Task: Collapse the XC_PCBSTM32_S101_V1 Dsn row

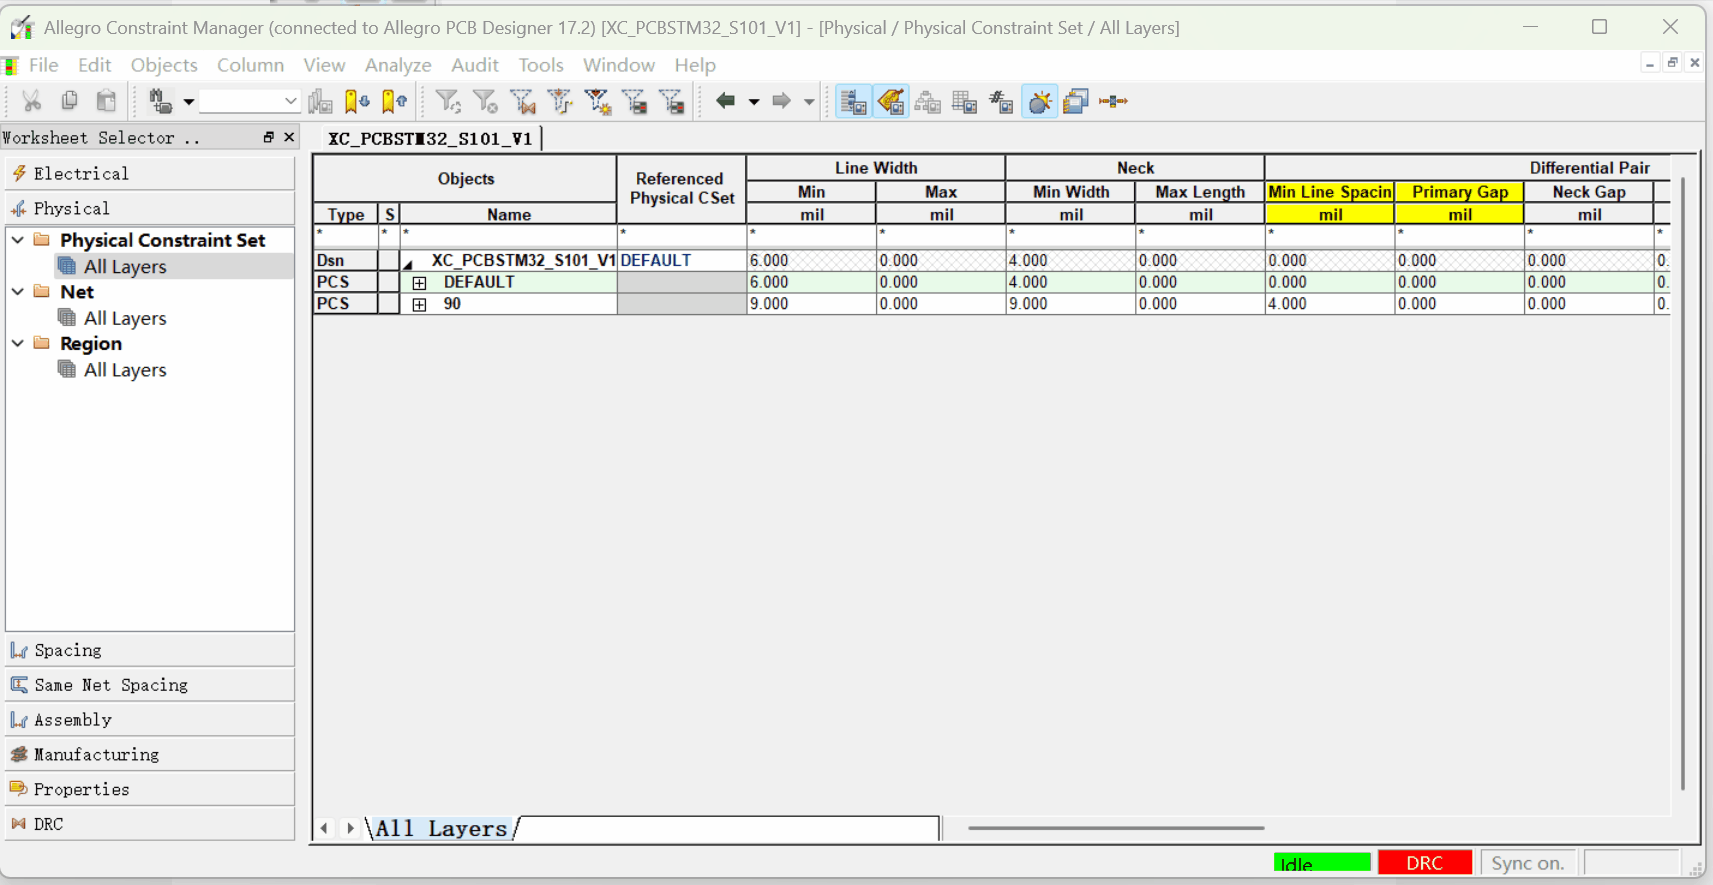Action: click(408, 263)
